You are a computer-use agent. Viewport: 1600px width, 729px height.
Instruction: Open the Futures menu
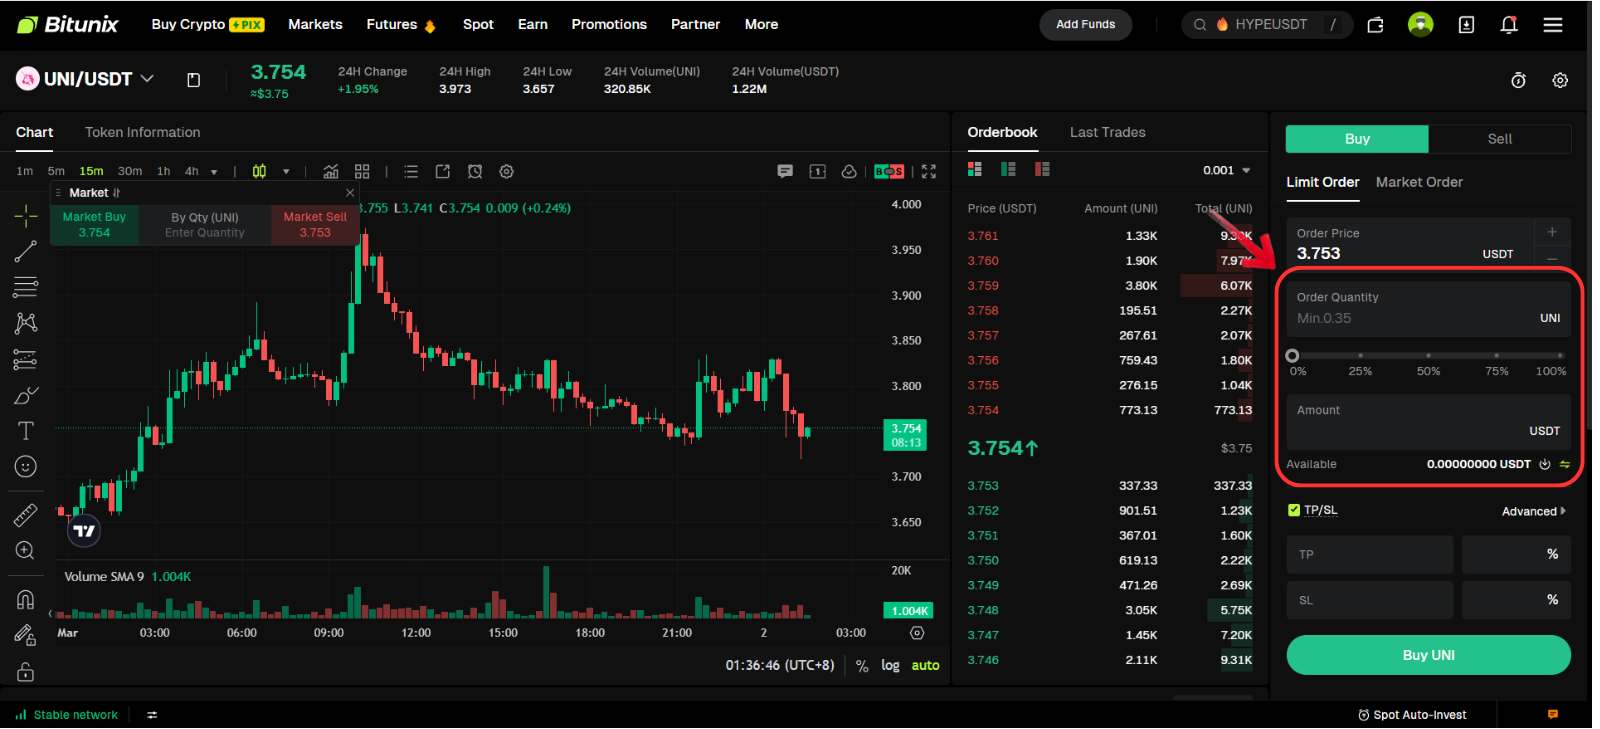pyautogui.click(x=401, y=24)
